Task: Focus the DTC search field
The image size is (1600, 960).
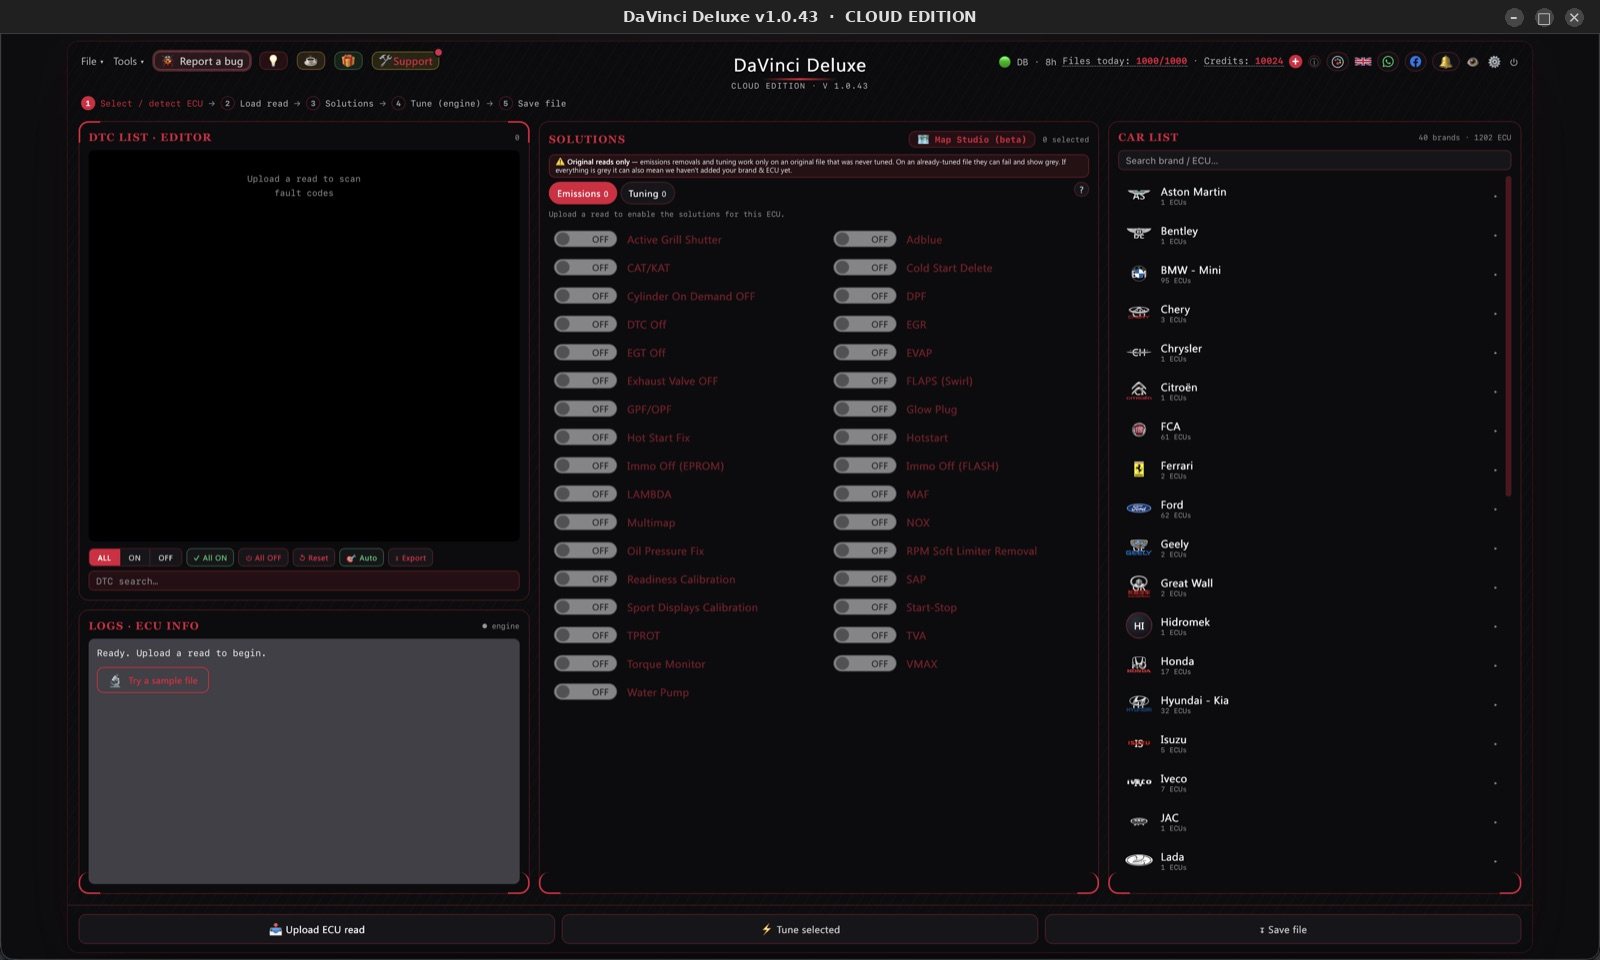Action: tap(304, 581)
